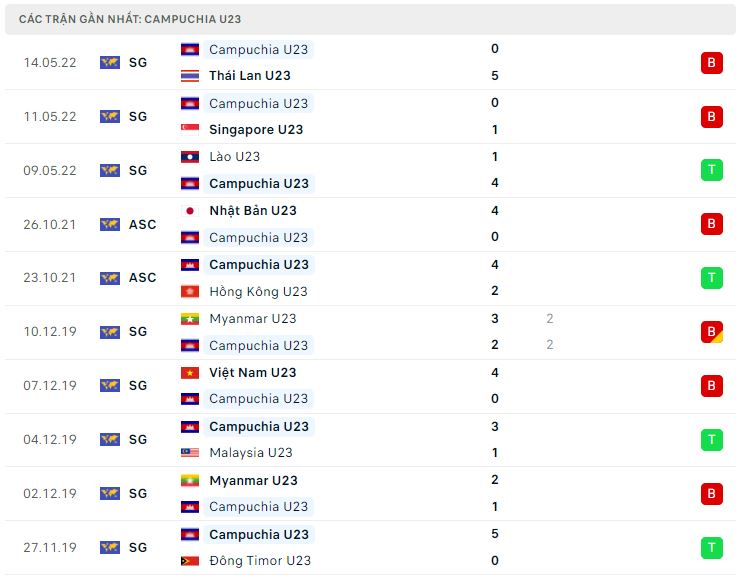Click the Đông Timor flag icon

click(x=190, y=561)
